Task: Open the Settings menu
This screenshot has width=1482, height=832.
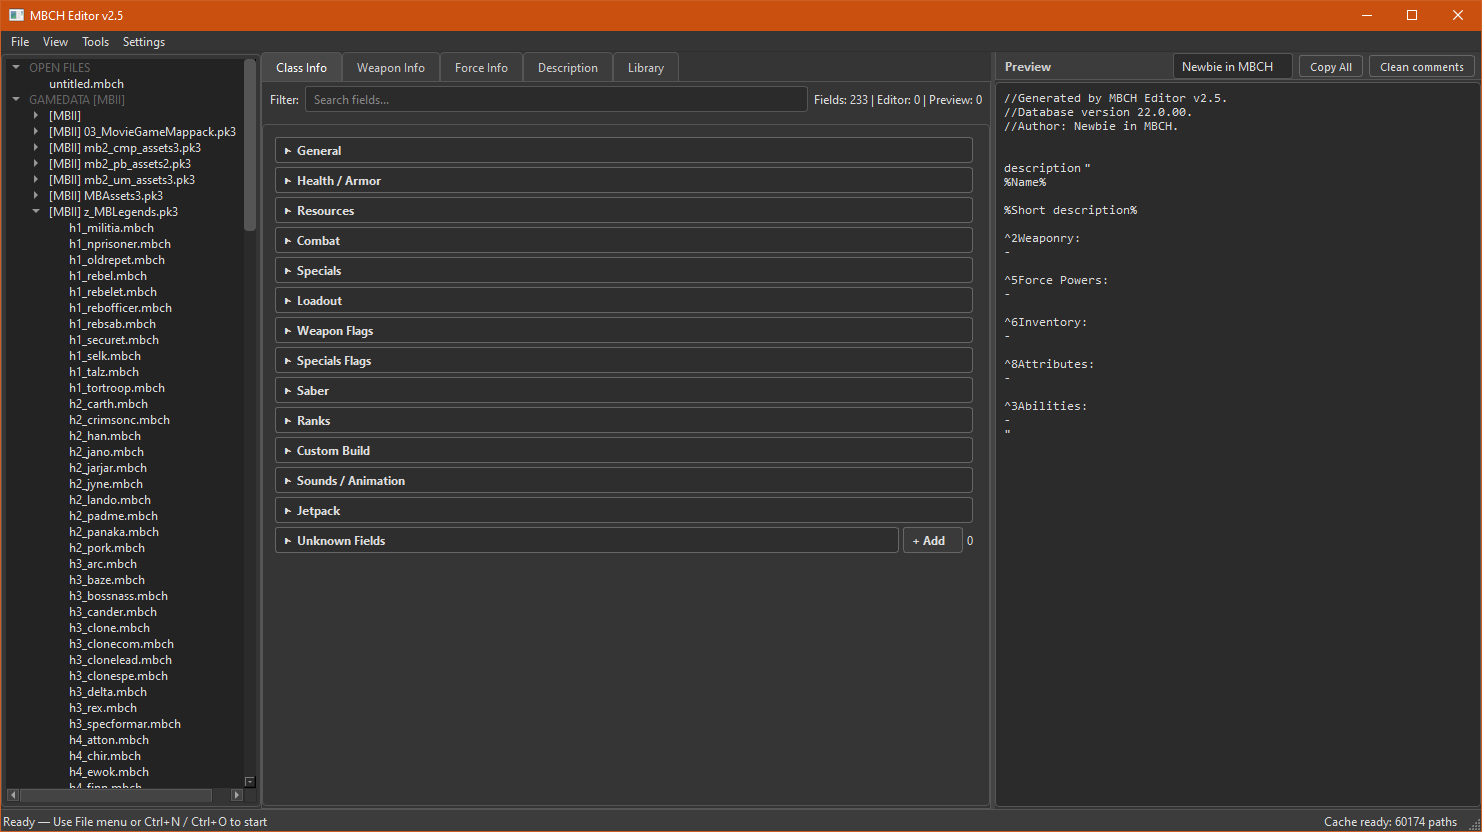Action: pyautogui.click(x=144, y=42)
